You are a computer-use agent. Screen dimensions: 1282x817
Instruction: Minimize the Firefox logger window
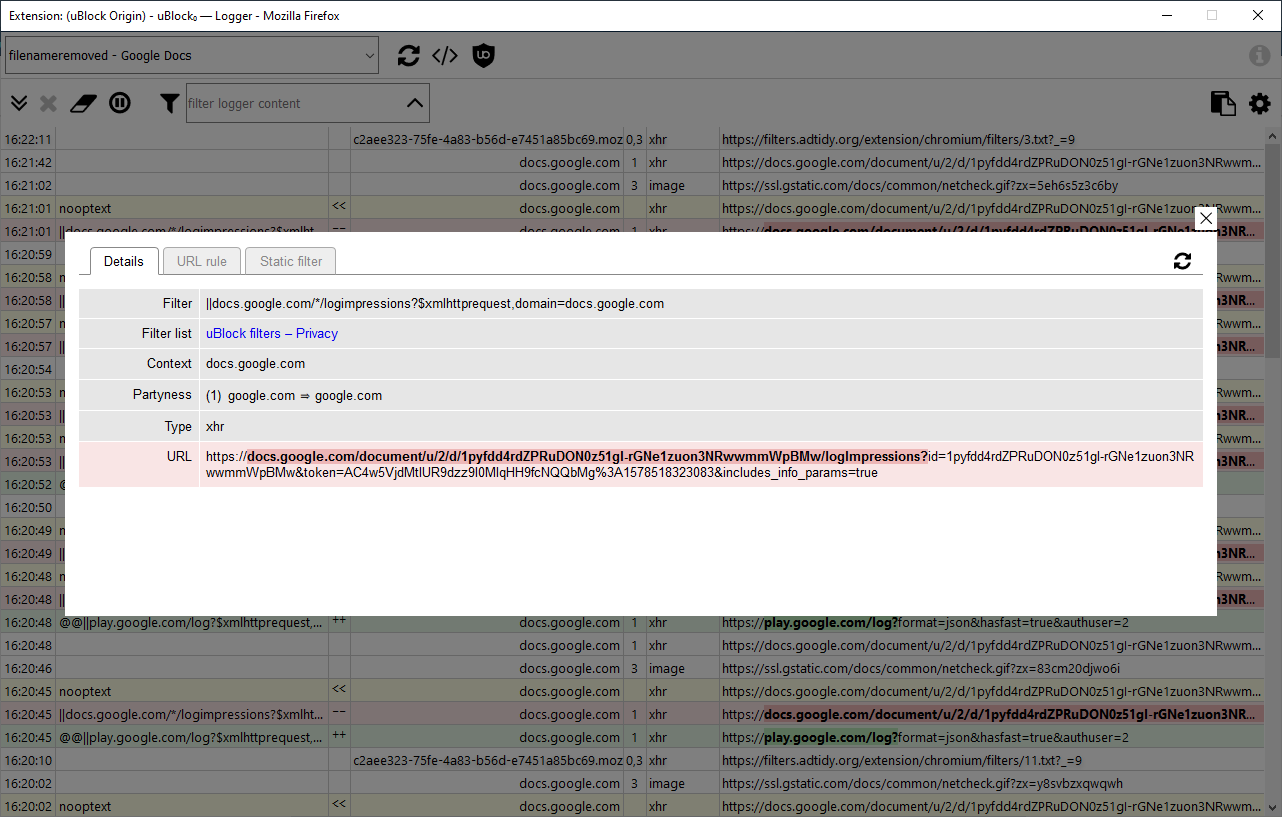pos(1166,15)
